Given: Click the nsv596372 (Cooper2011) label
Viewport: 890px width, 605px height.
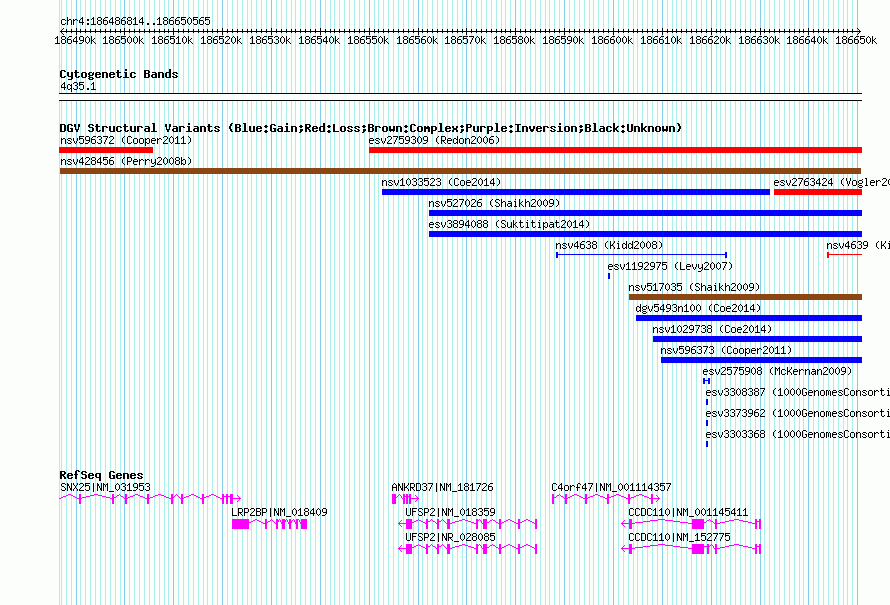Looking at the screenshot, I should tap(126, 140).
